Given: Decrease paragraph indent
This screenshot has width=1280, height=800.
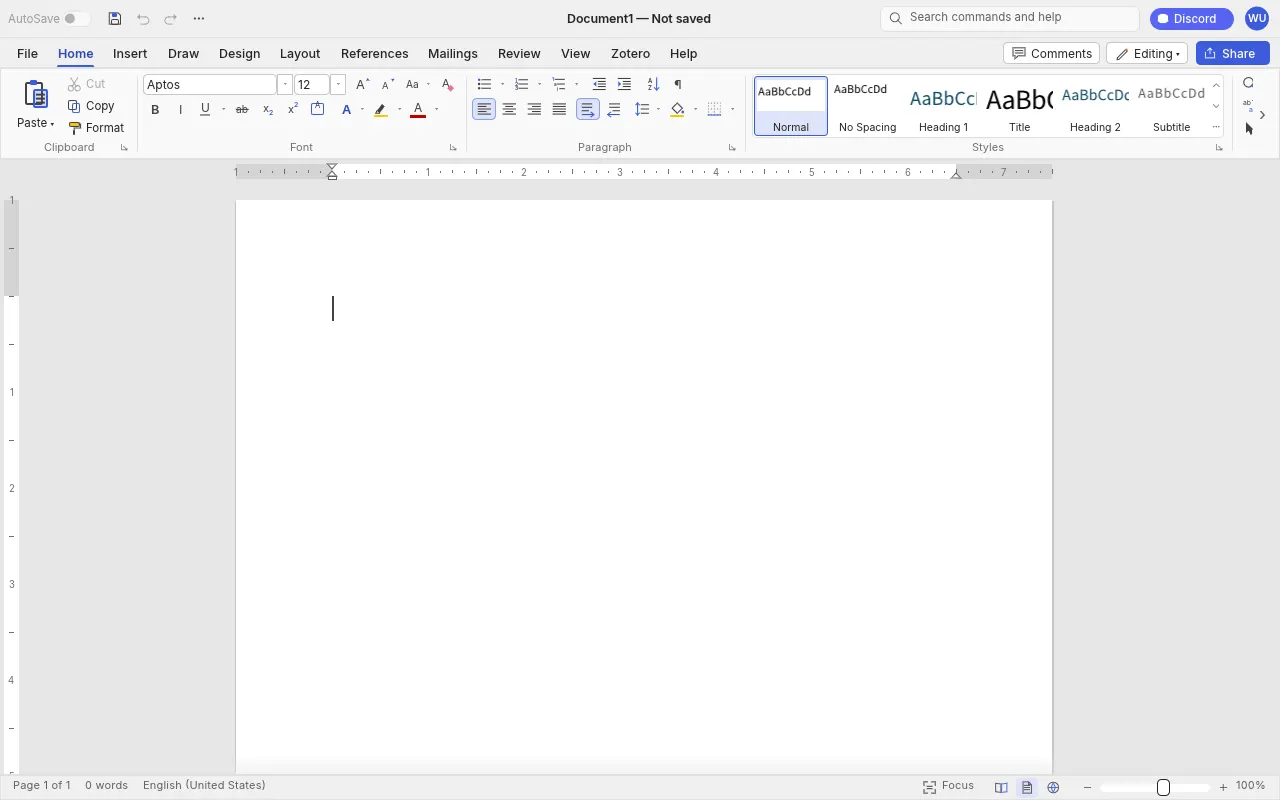Looking at the screenshot, I should tap(599, 85).
